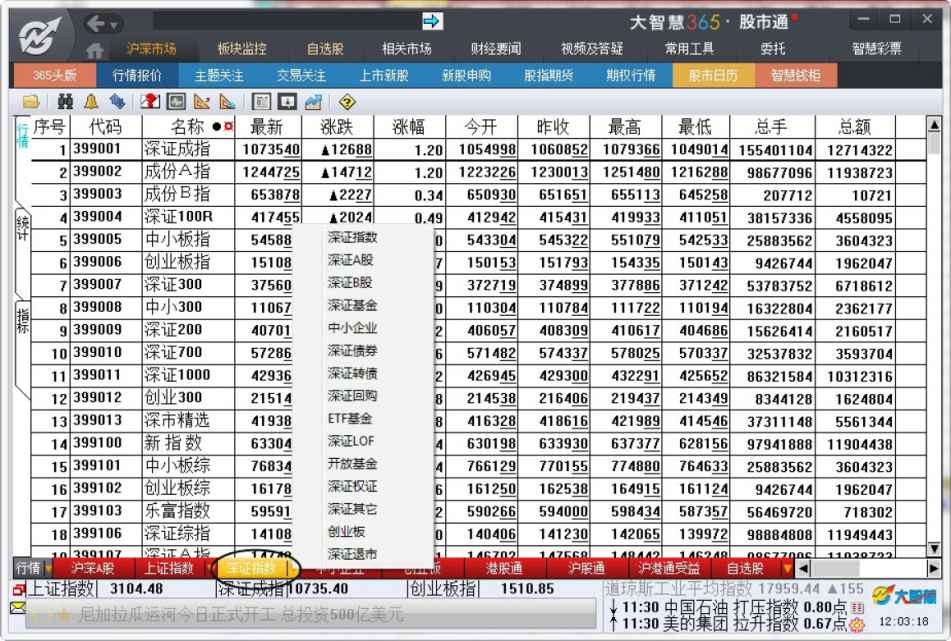Image resolution: width=951 pixels, height=641 pixels.
Task: Select 深证债券 in the popup menu
Action: 352,351
